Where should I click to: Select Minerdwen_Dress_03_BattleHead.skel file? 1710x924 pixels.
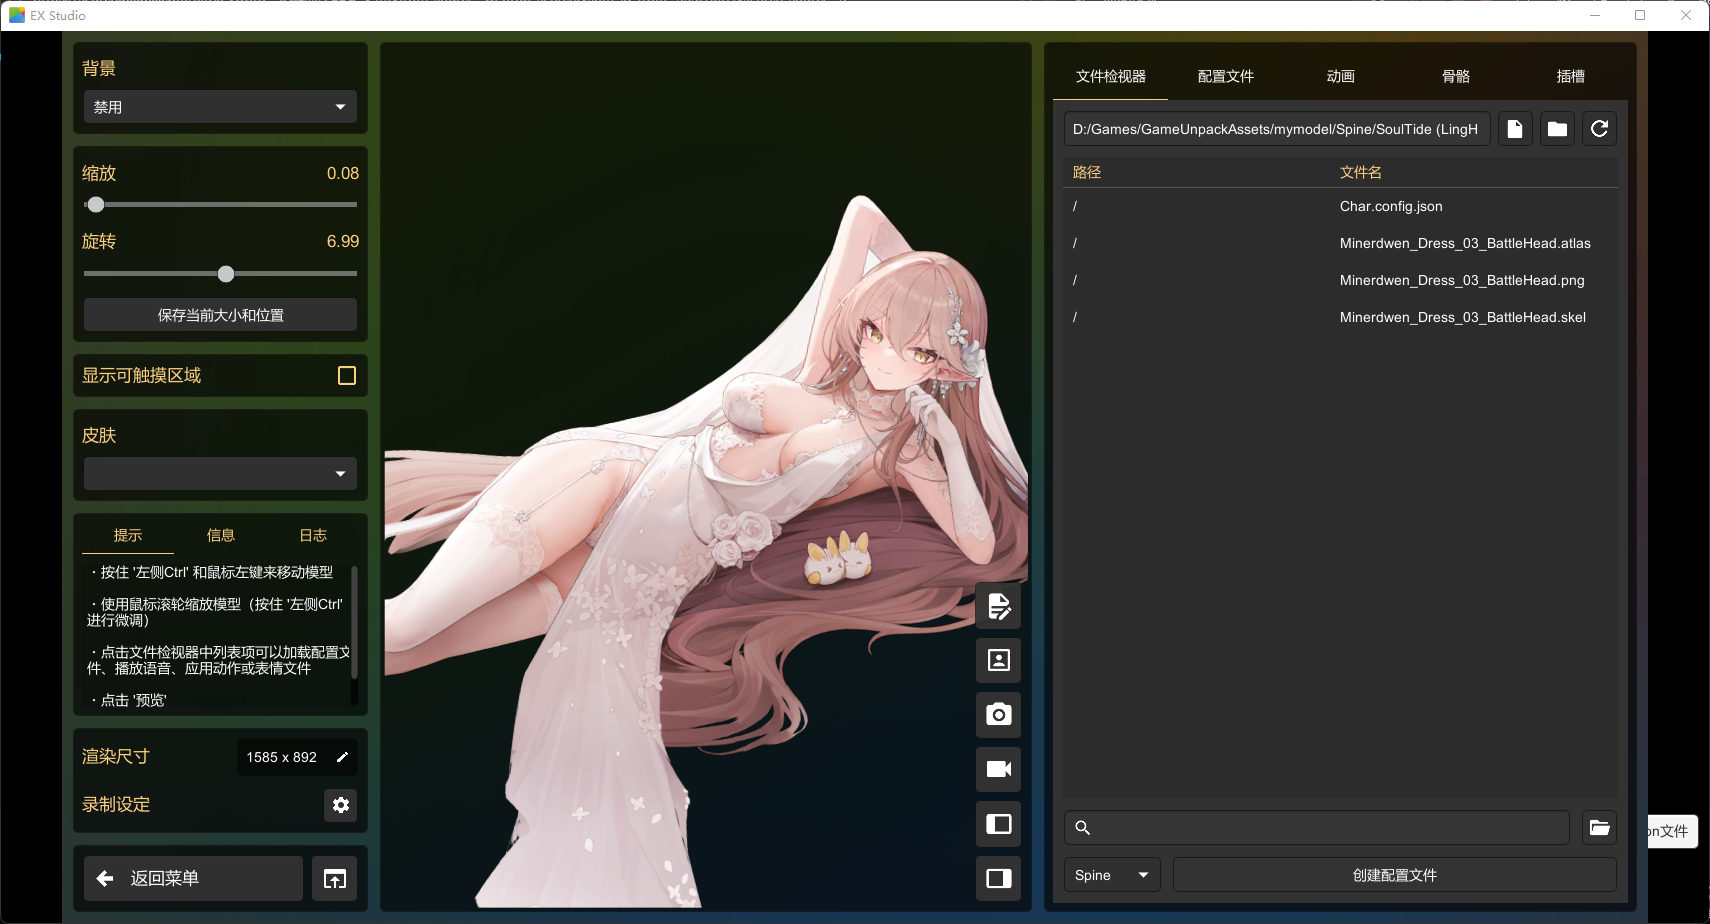(x=1340, y=318)
